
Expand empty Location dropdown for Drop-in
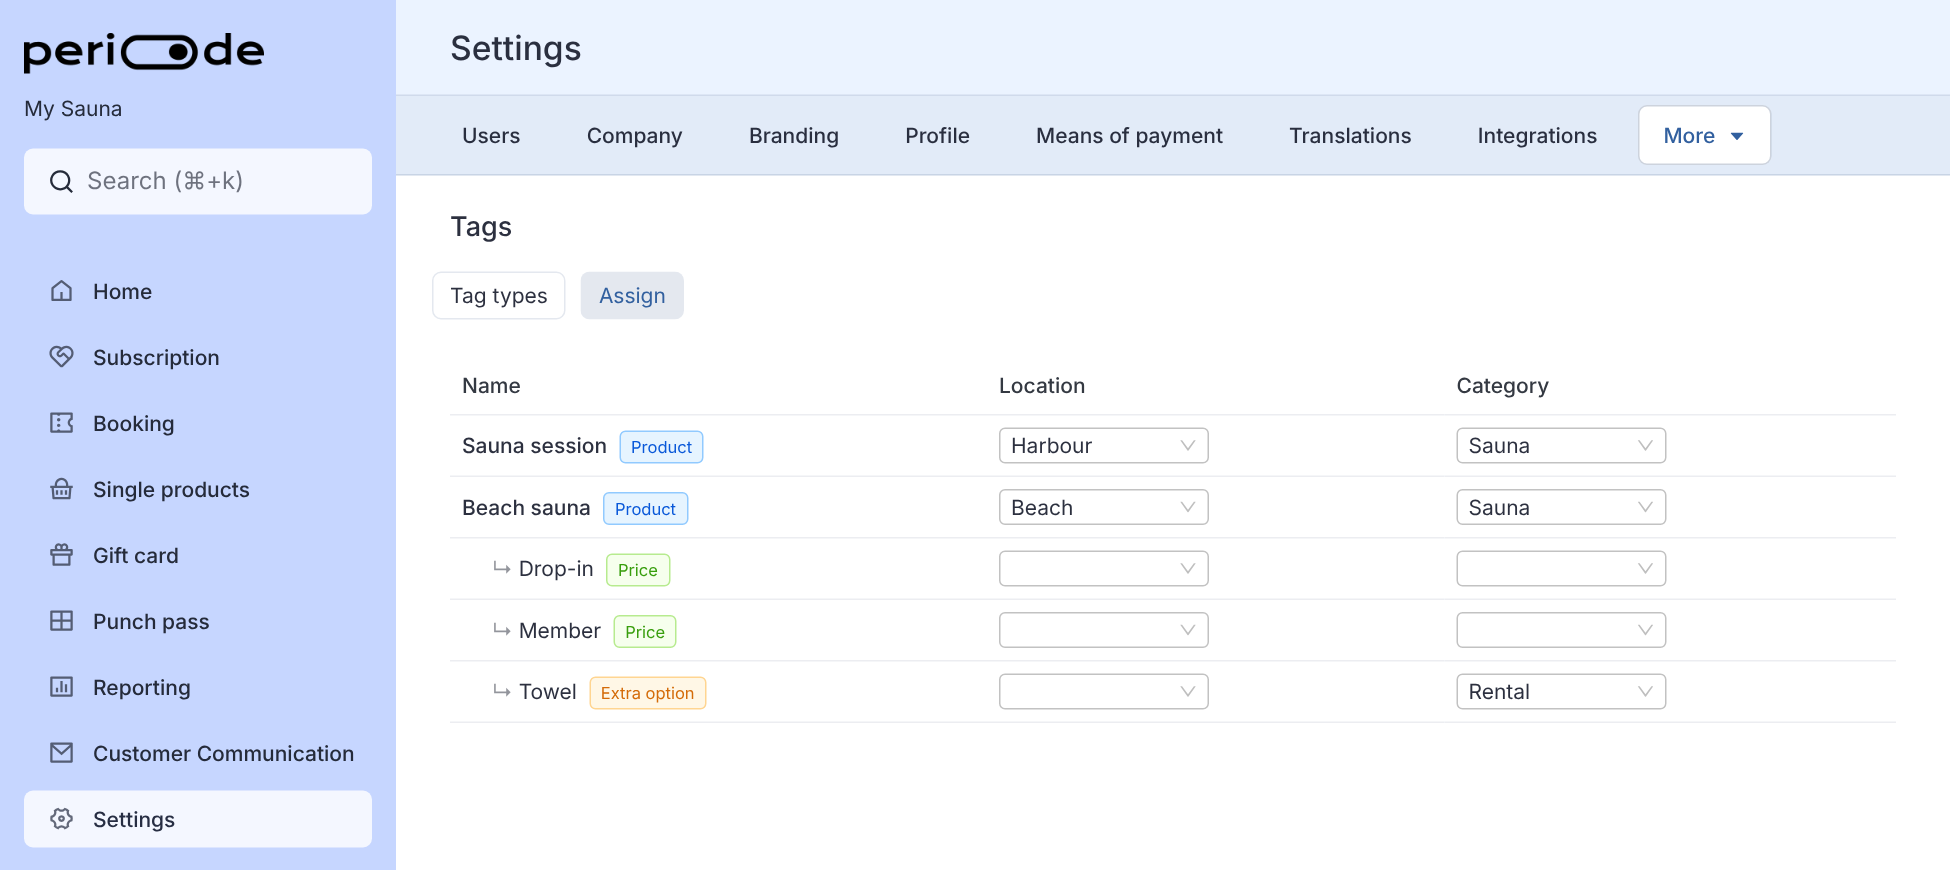(1103, 569)
